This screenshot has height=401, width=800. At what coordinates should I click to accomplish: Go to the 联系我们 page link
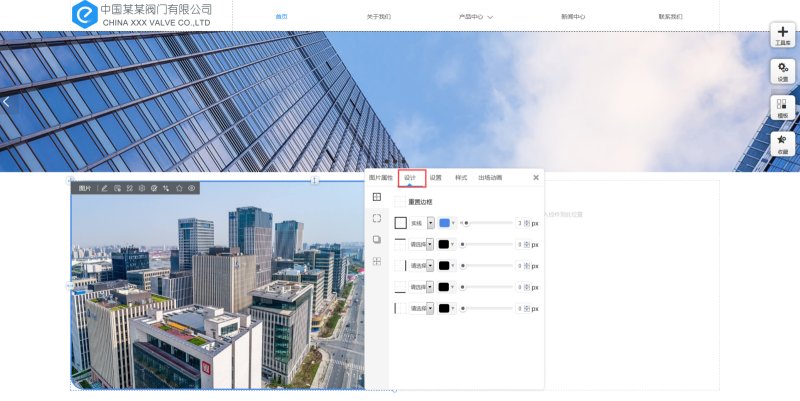(670, 17)
